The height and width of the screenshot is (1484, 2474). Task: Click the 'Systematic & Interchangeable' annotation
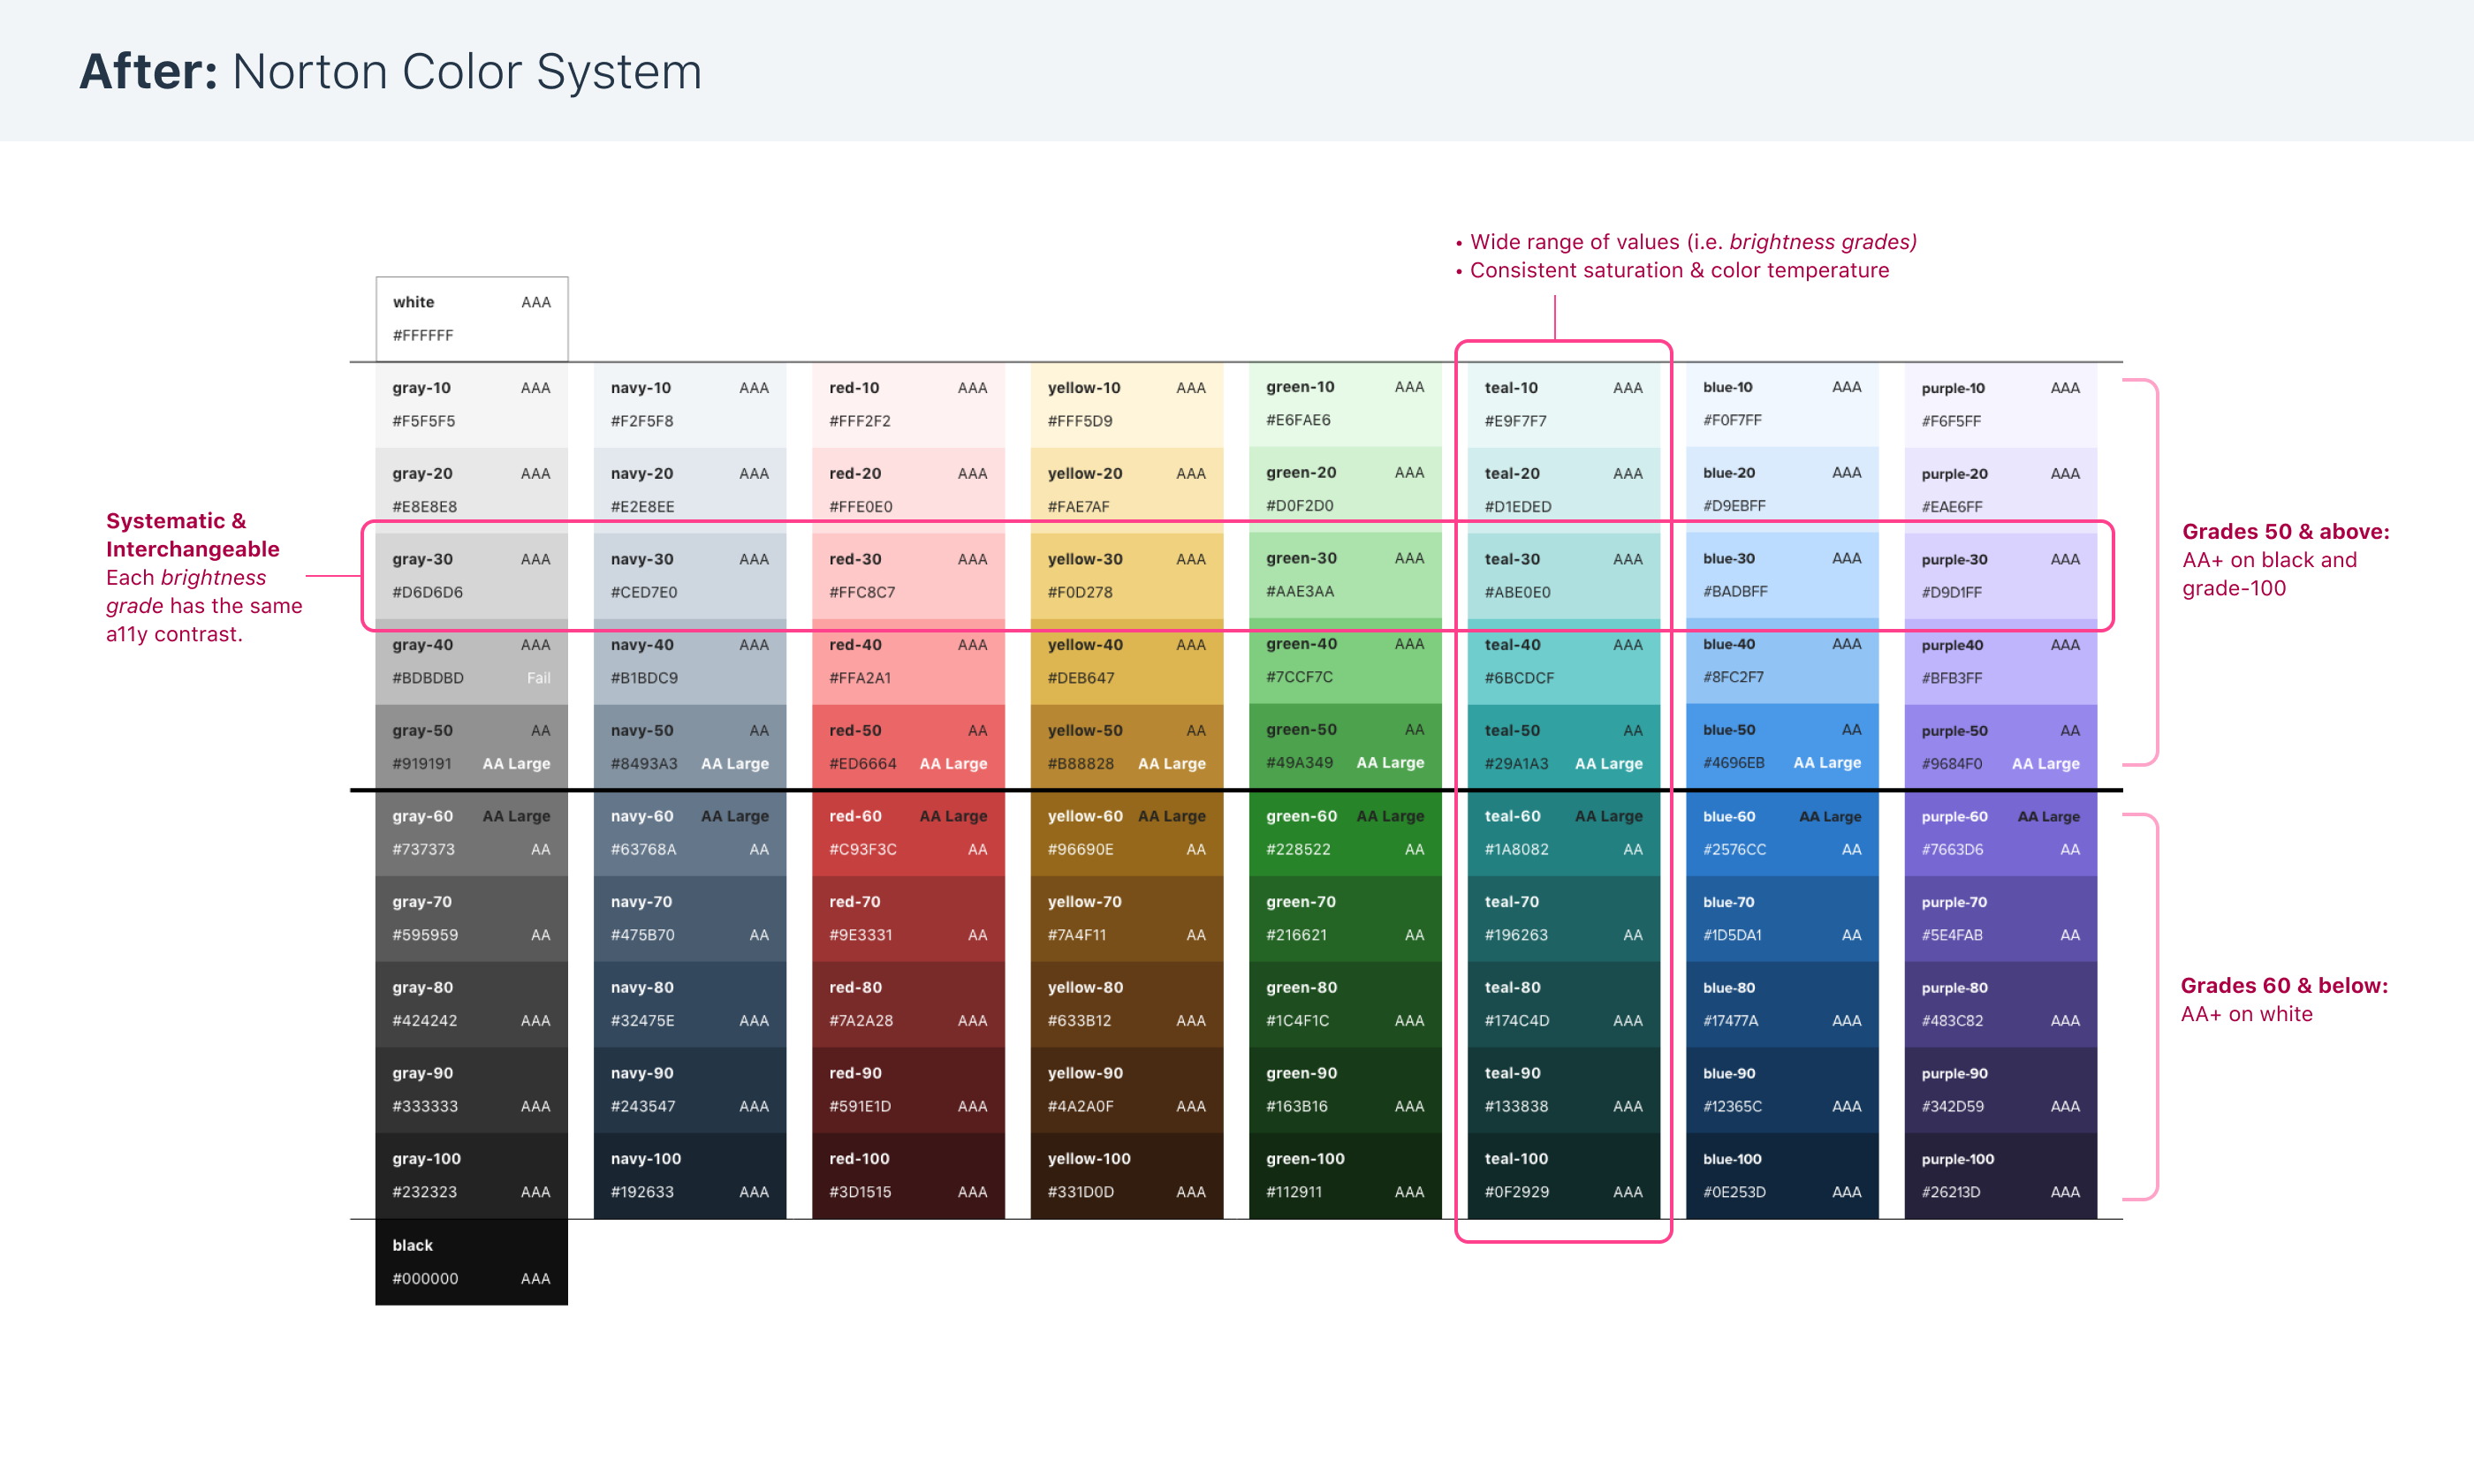[x=193, y=535]
